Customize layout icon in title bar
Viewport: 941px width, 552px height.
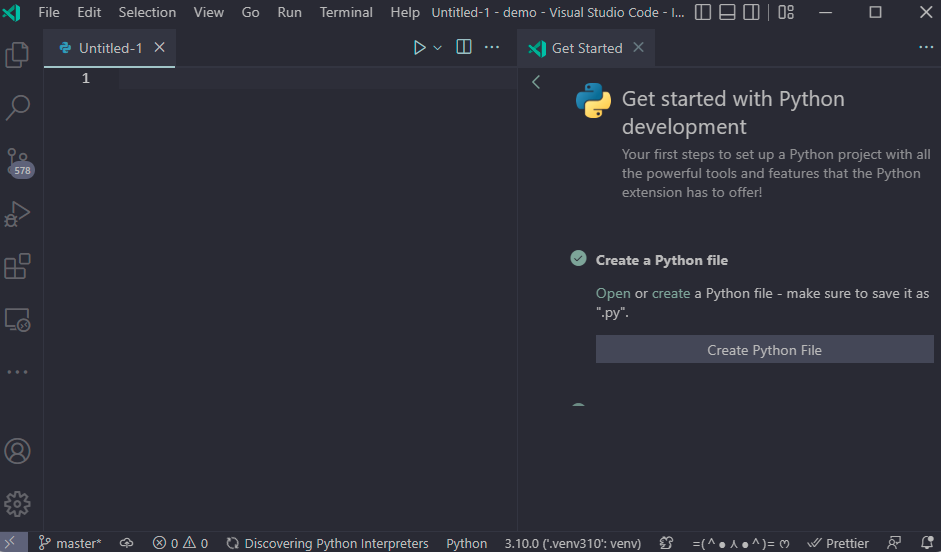(x=786, y=12)
